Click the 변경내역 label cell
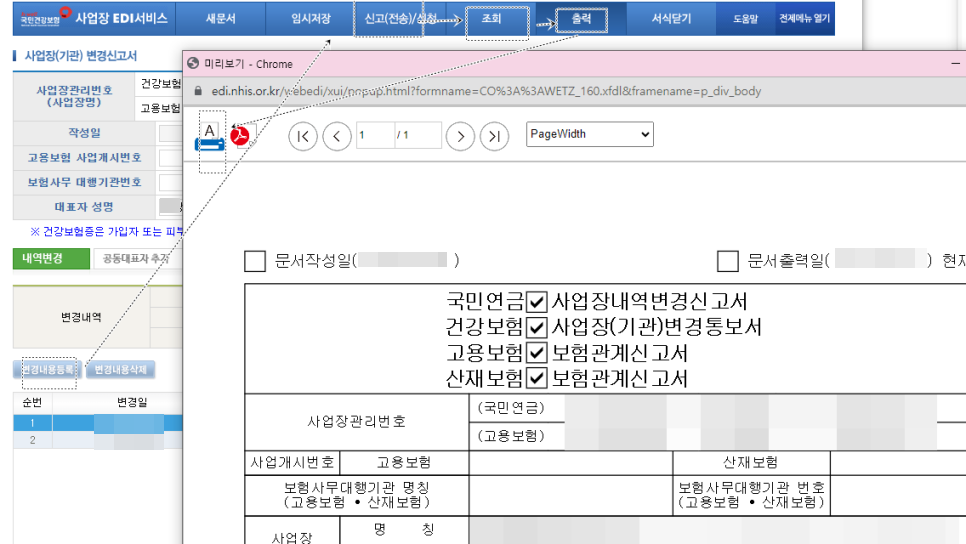 point(81,317)
